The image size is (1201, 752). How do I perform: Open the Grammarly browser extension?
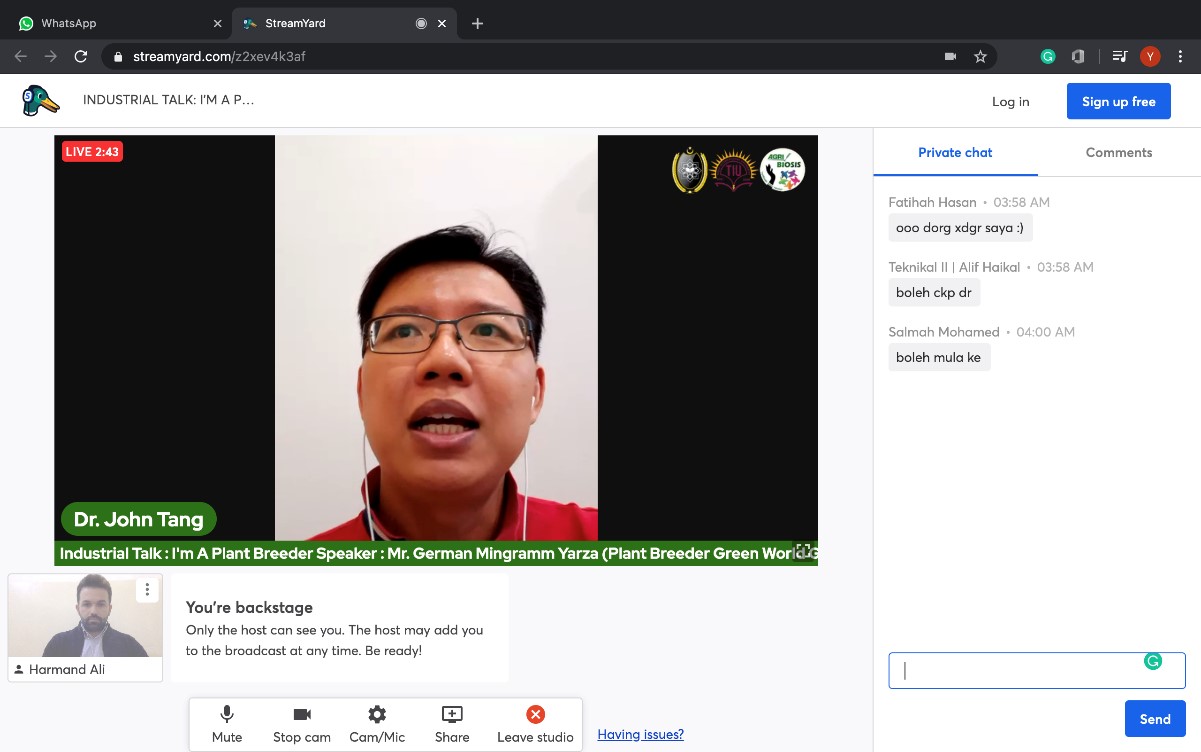pos(1048,57)
